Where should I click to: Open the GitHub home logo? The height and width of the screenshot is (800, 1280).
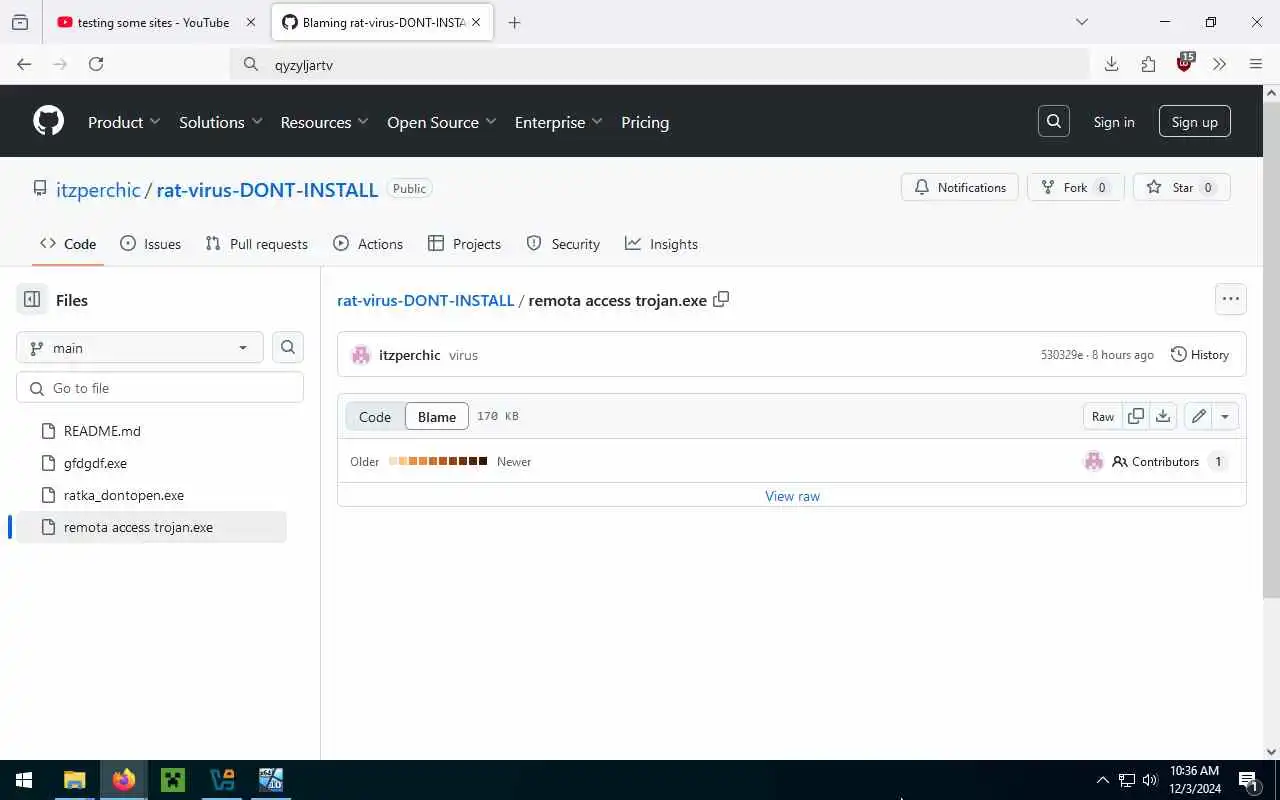pos(48,122)
